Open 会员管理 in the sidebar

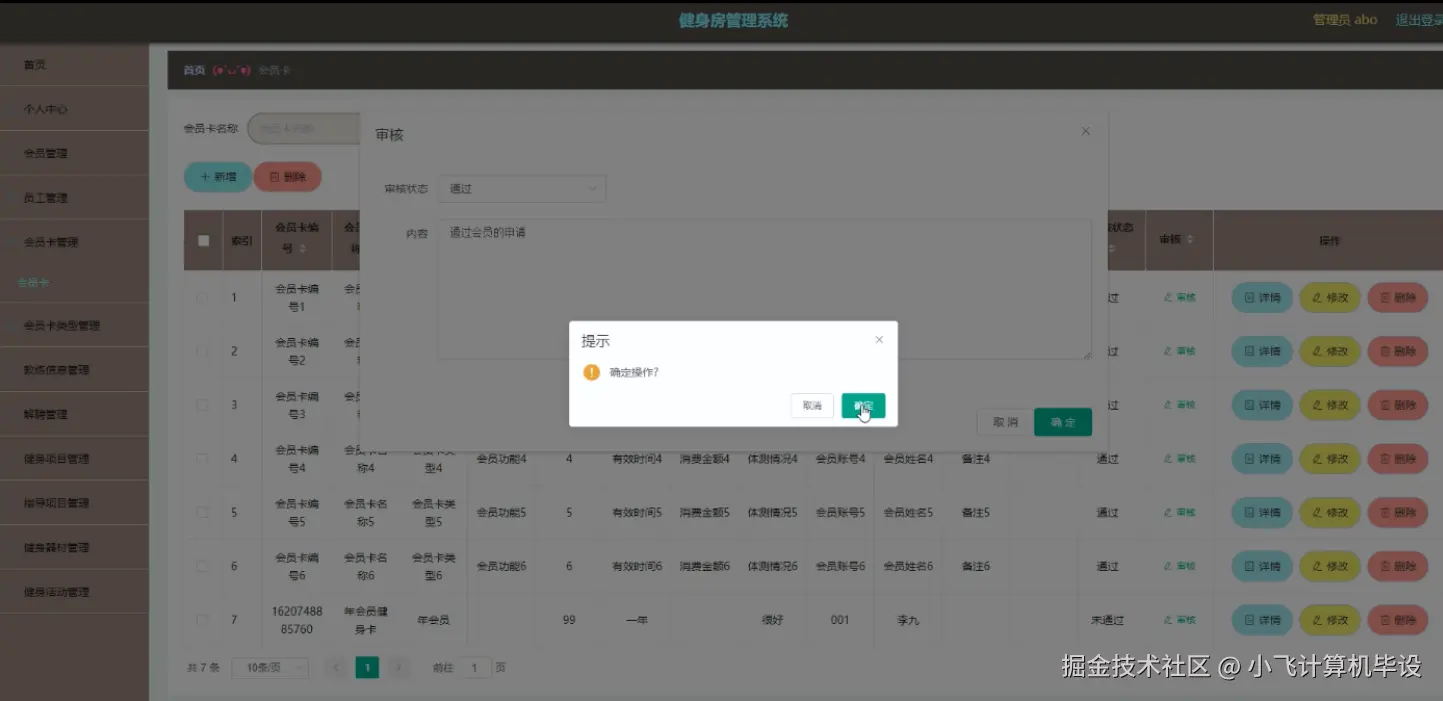74,153
